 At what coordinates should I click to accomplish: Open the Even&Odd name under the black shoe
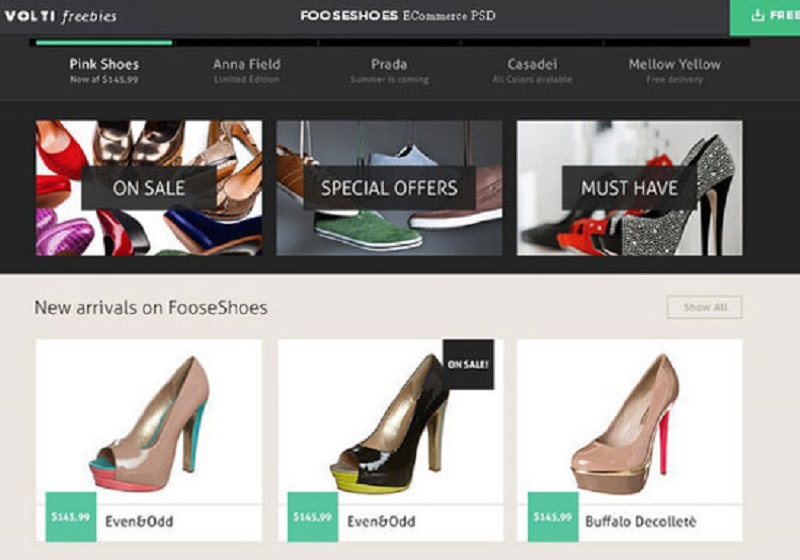coord(381,522)
